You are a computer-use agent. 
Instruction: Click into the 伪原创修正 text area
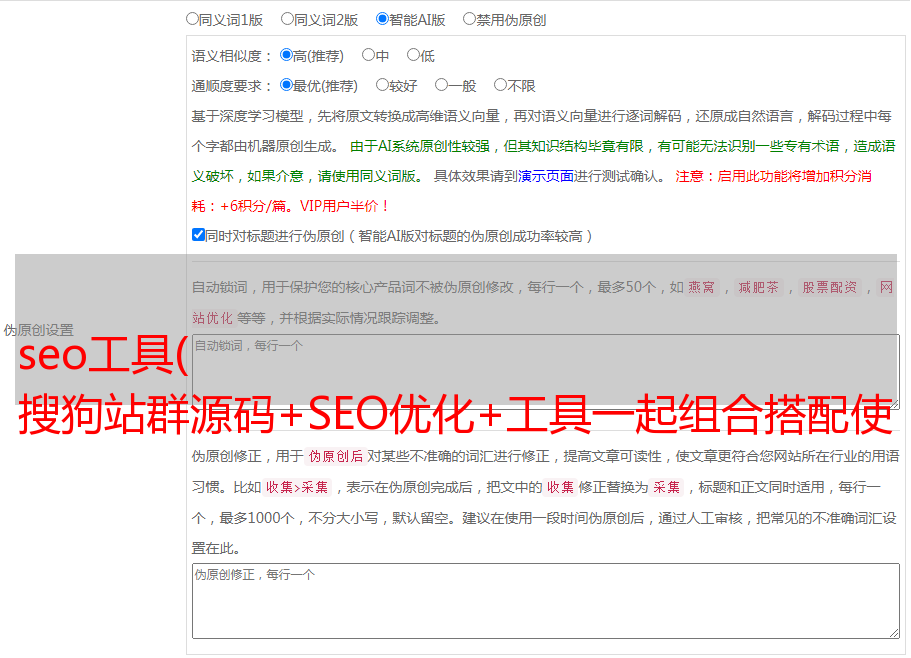546,601
